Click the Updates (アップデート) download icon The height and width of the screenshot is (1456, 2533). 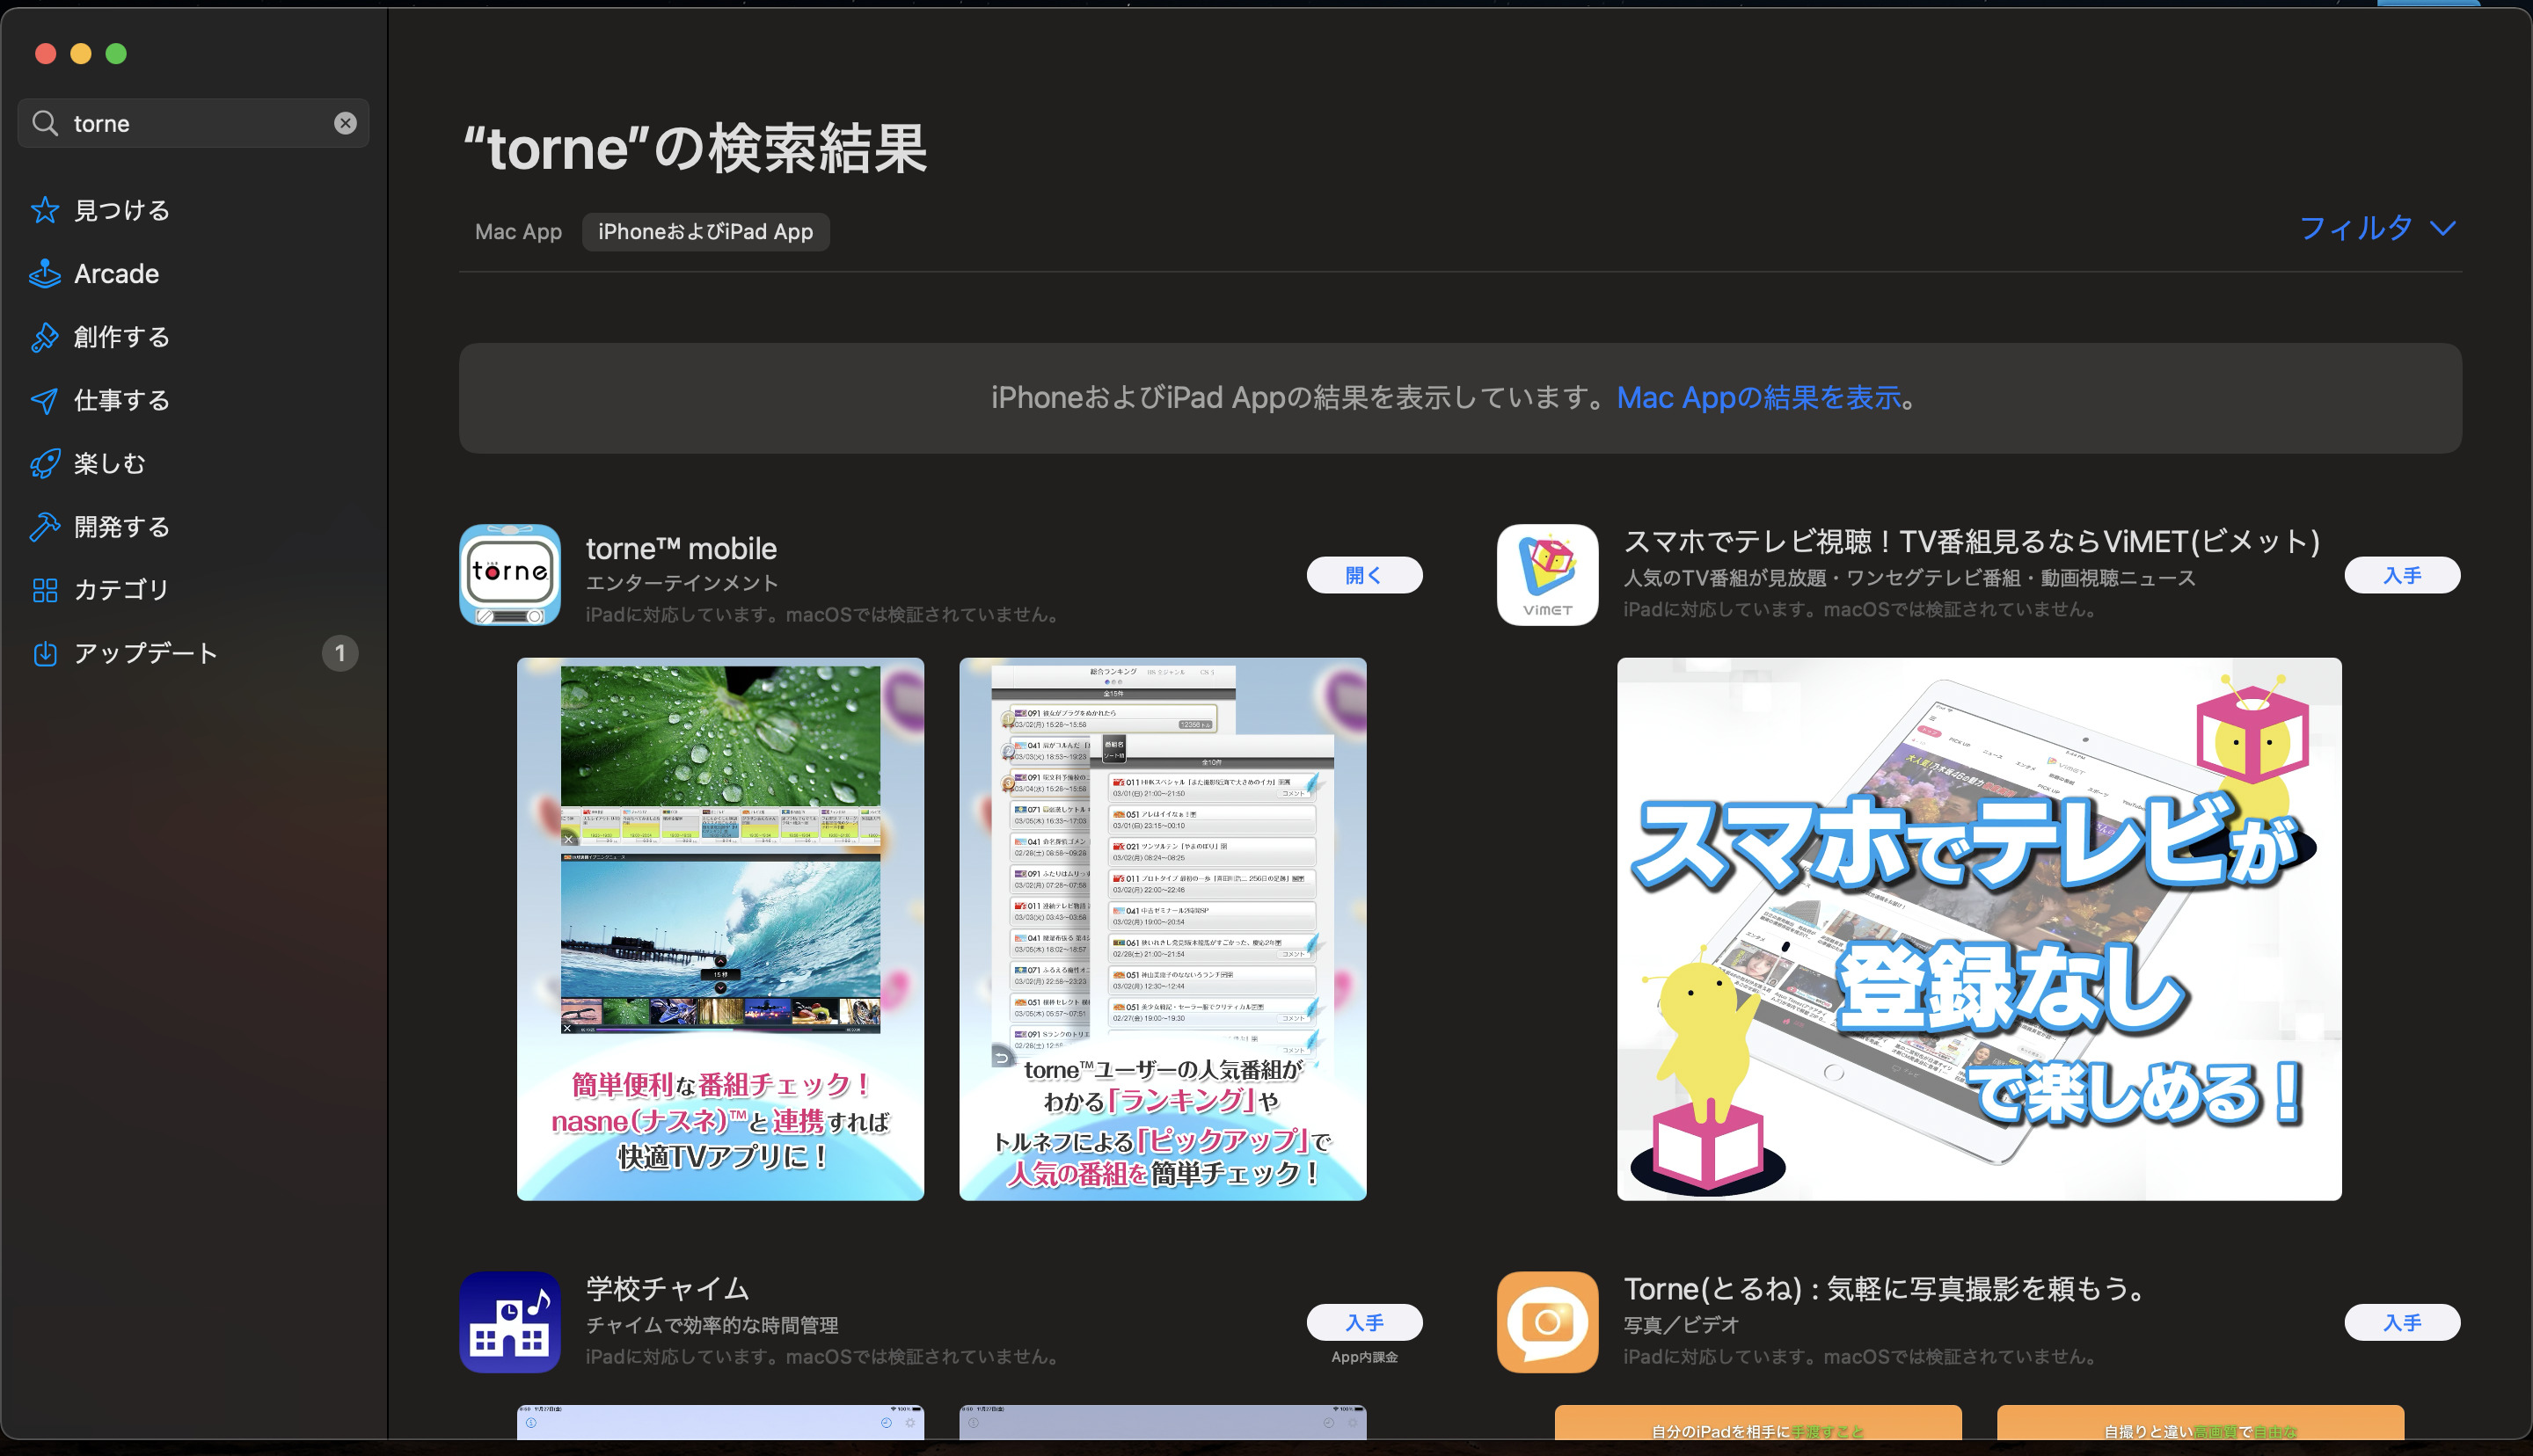click(45, 653)
